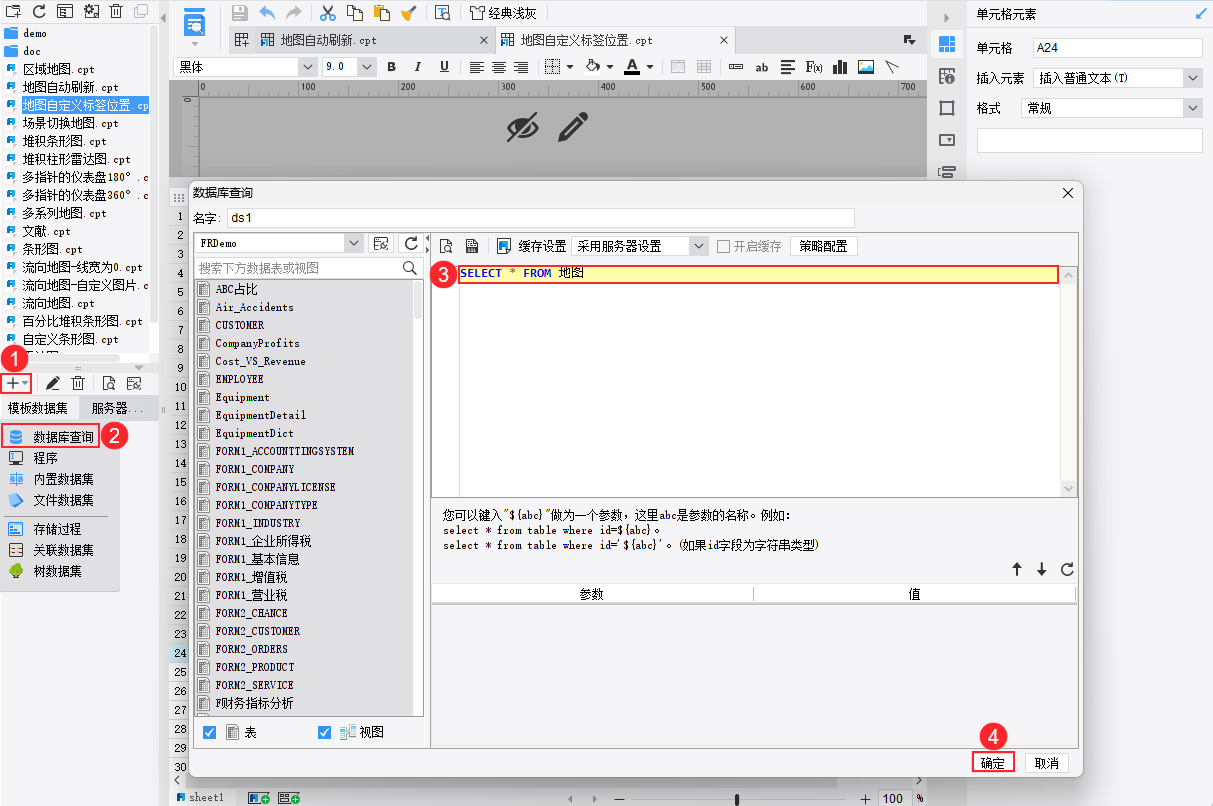Choose 数据库查询 from the menu
1213x806 pixels.
[64, 437]
